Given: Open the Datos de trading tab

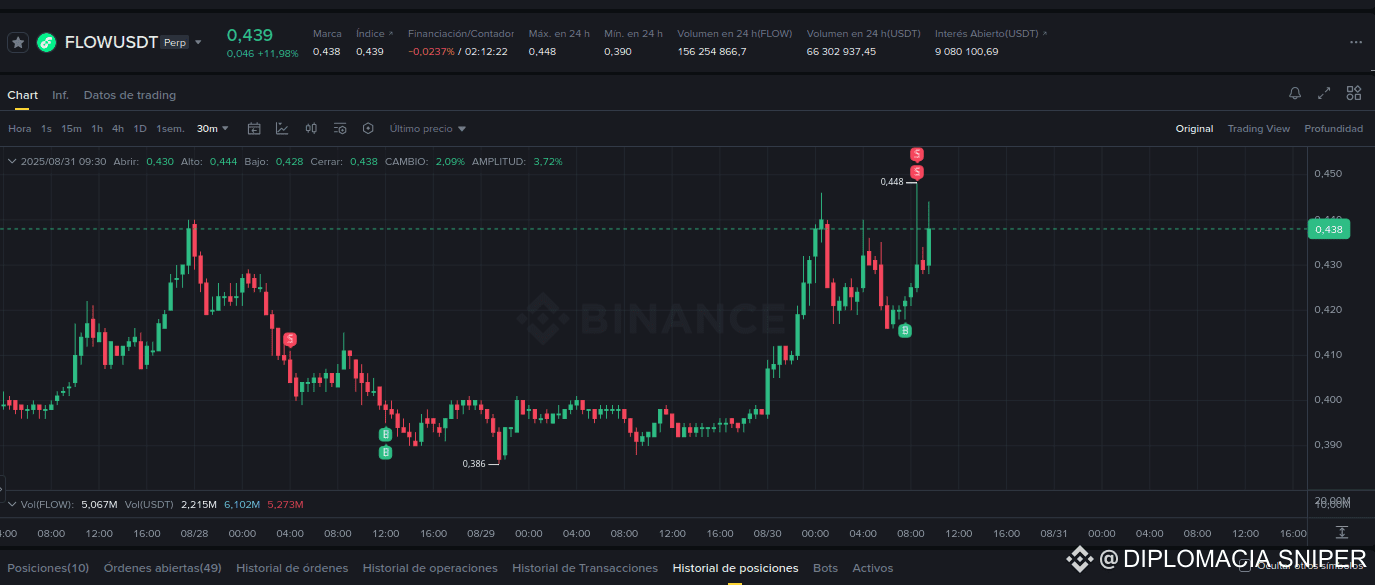Looking at the screenshot, I should point(130,95).
